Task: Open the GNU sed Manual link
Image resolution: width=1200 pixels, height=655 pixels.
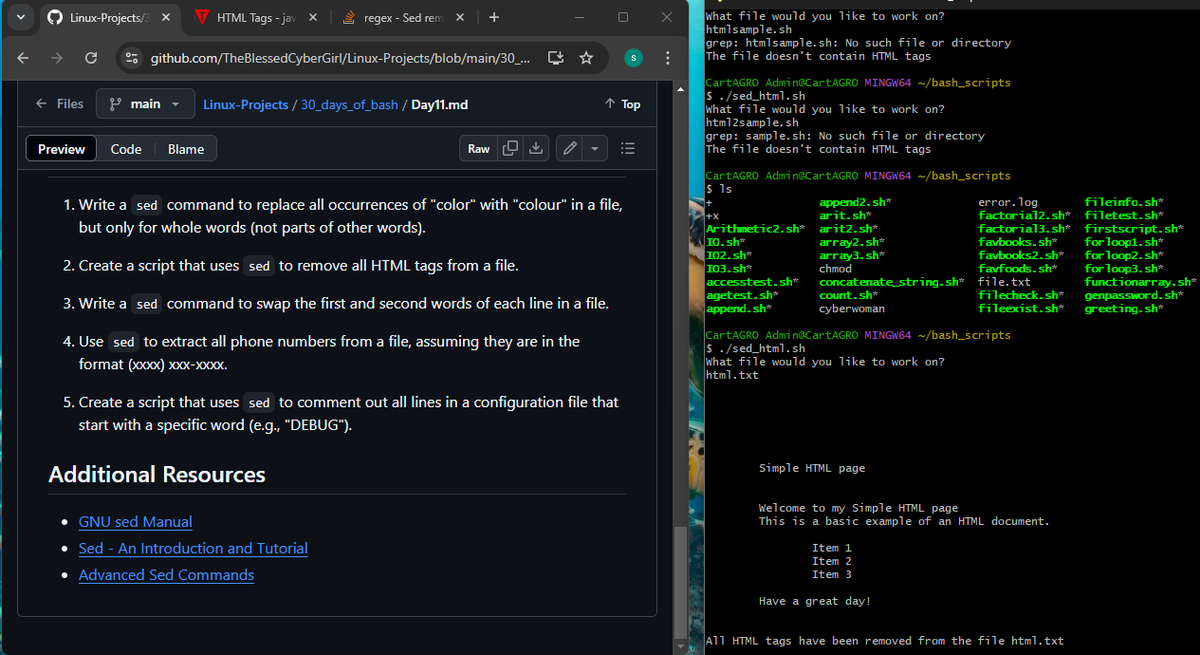Action: [x=135, y=521]
